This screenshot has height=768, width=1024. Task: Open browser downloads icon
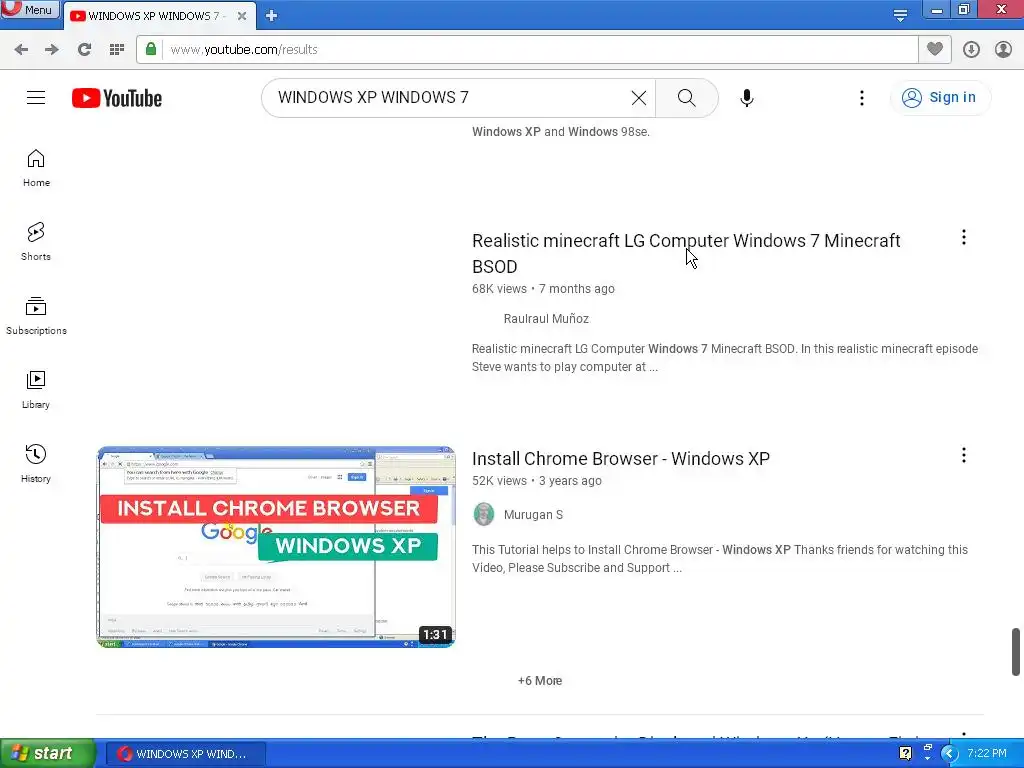[971, 50]
